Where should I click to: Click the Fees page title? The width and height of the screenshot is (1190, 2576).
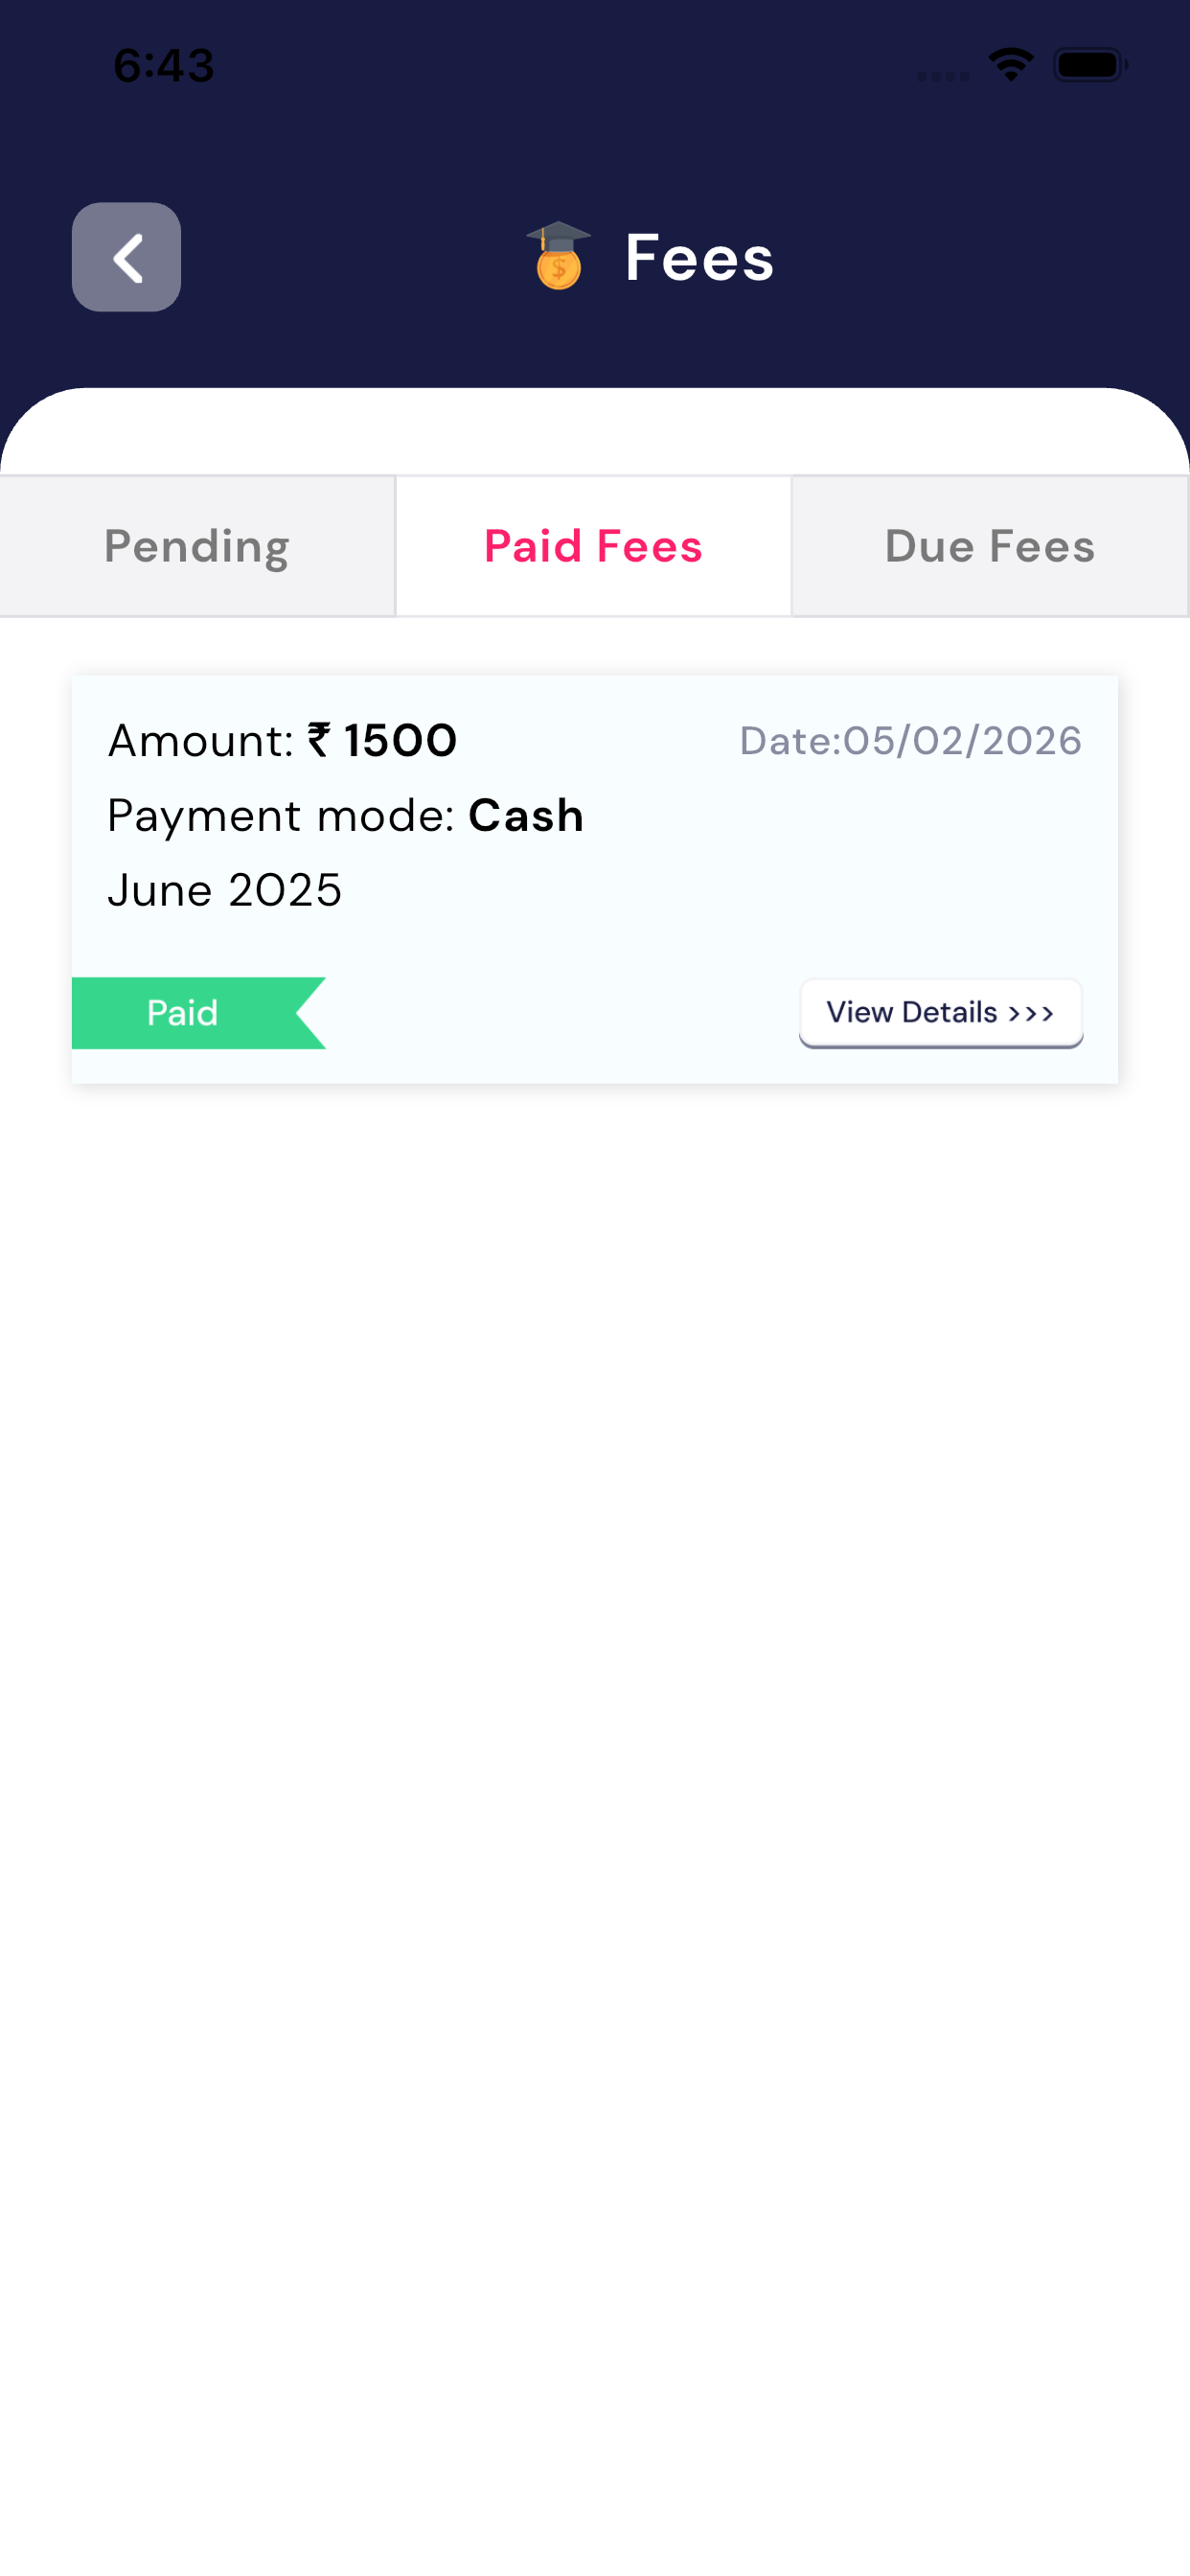(x=699, y=258)
